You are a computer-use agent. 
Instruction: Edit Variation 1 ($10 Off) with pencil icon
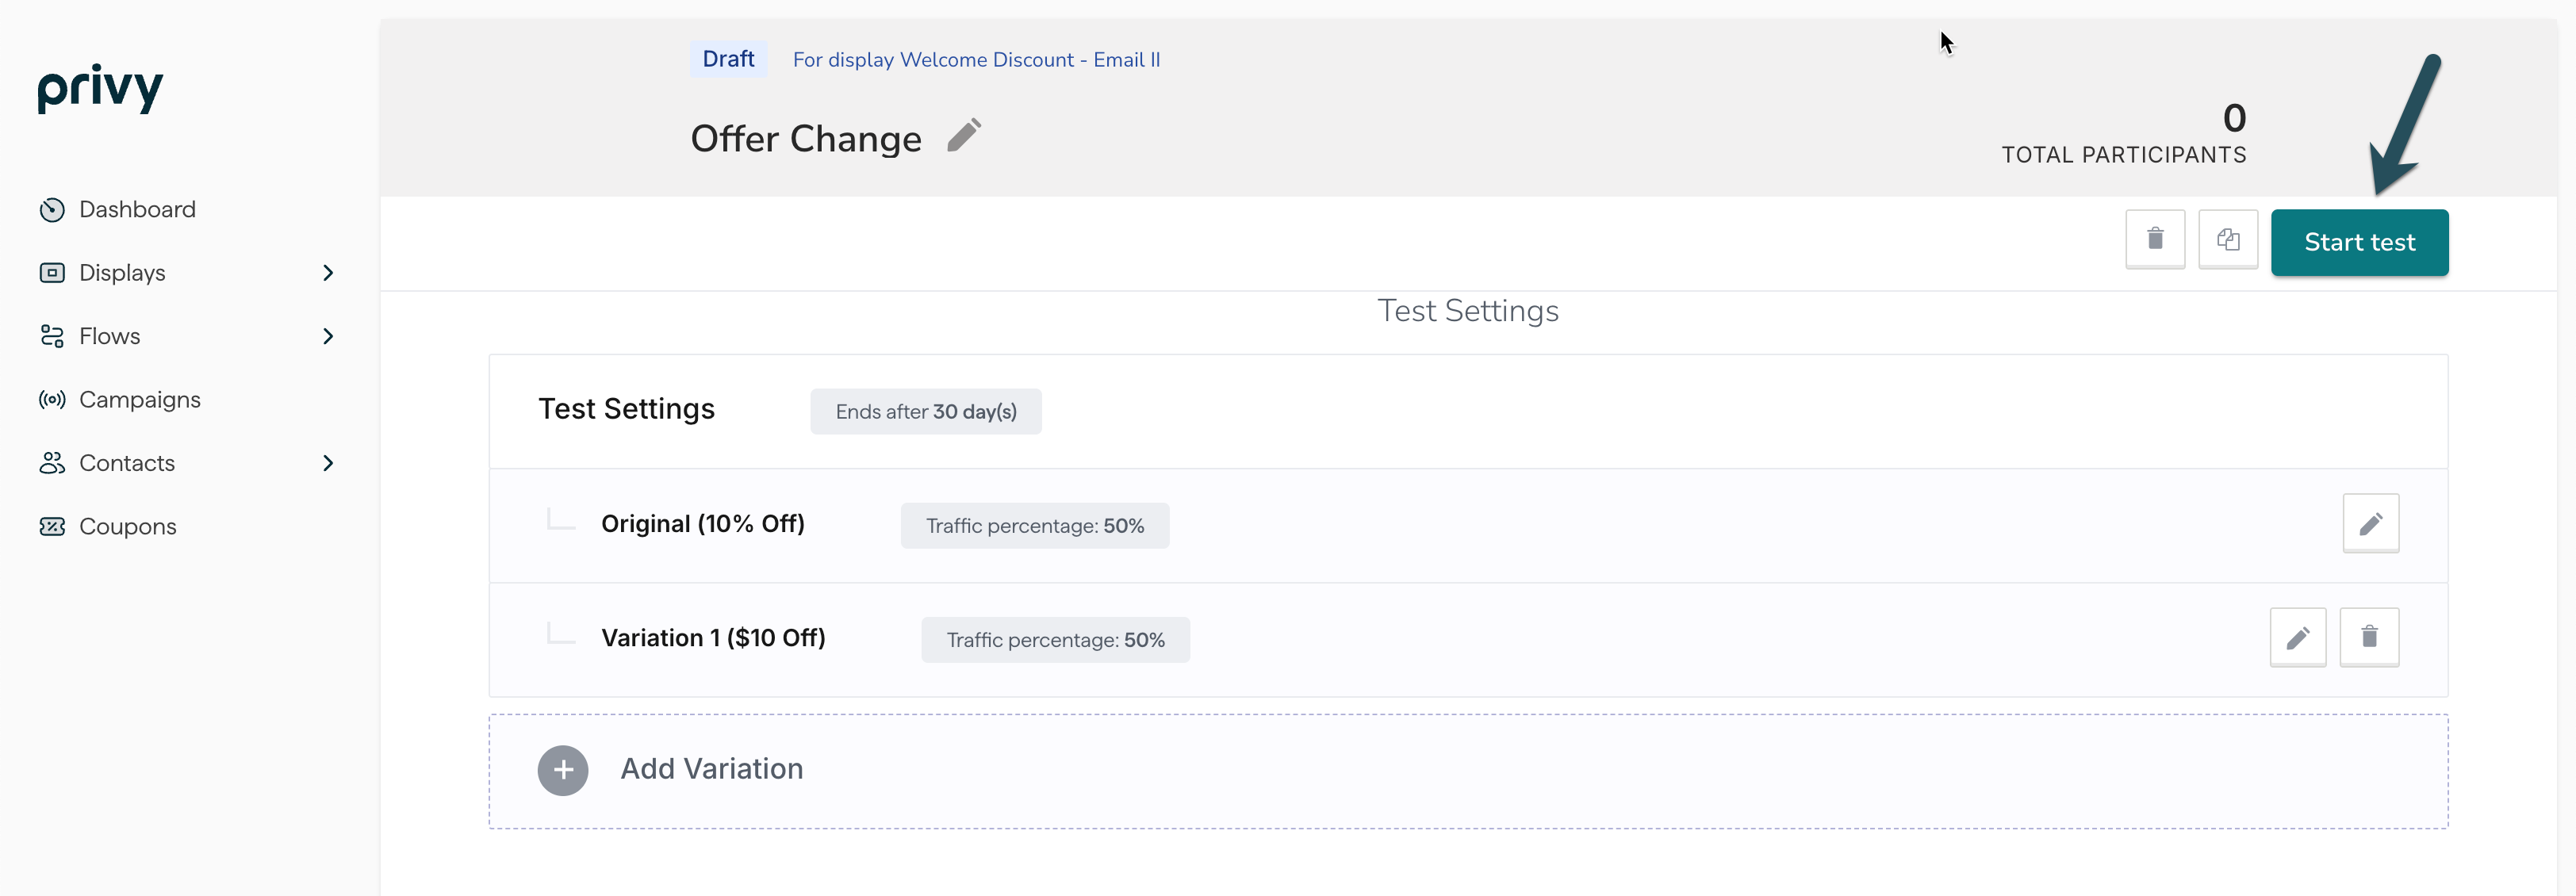[2298, 637]
